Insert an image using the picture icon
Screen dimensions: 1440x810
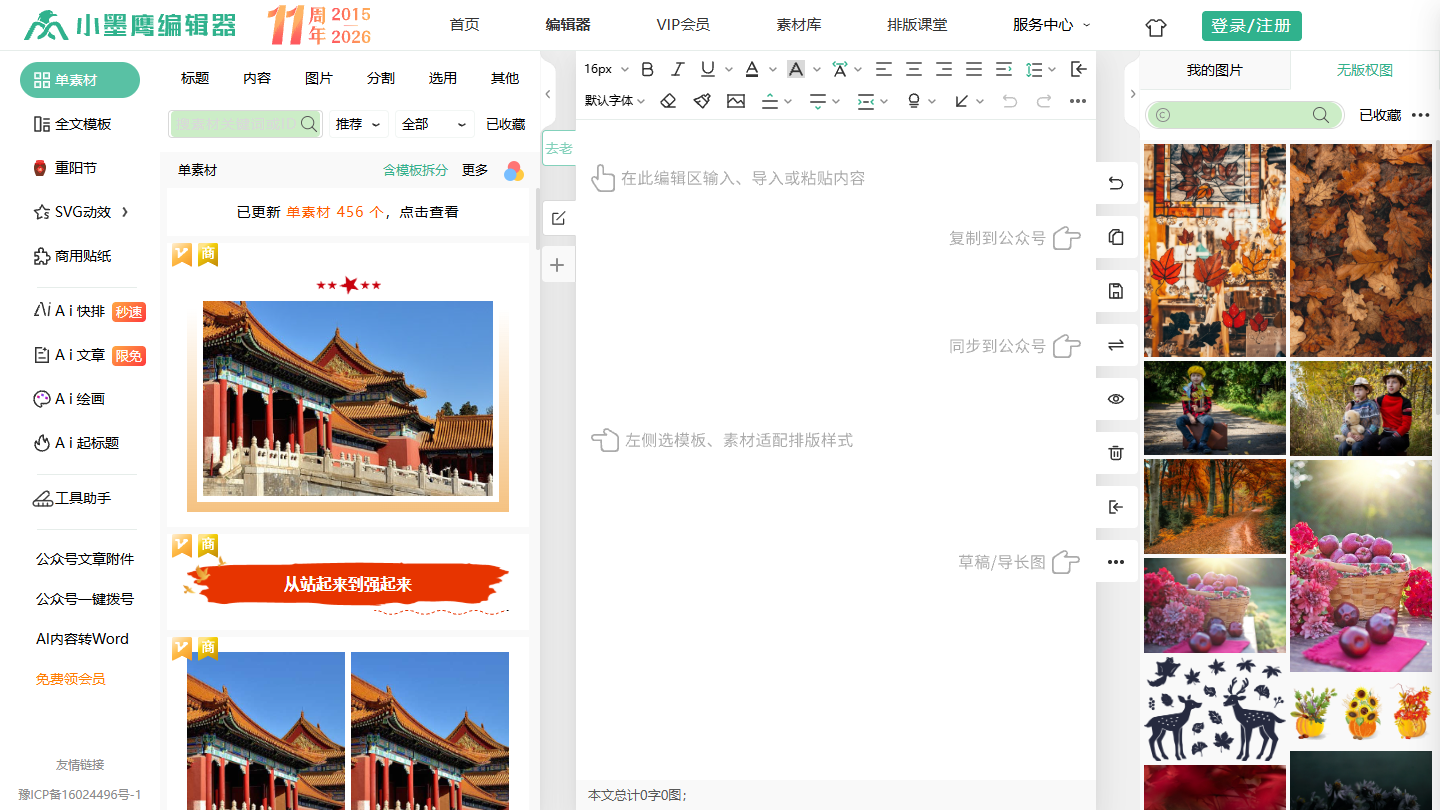click(736, 101)
